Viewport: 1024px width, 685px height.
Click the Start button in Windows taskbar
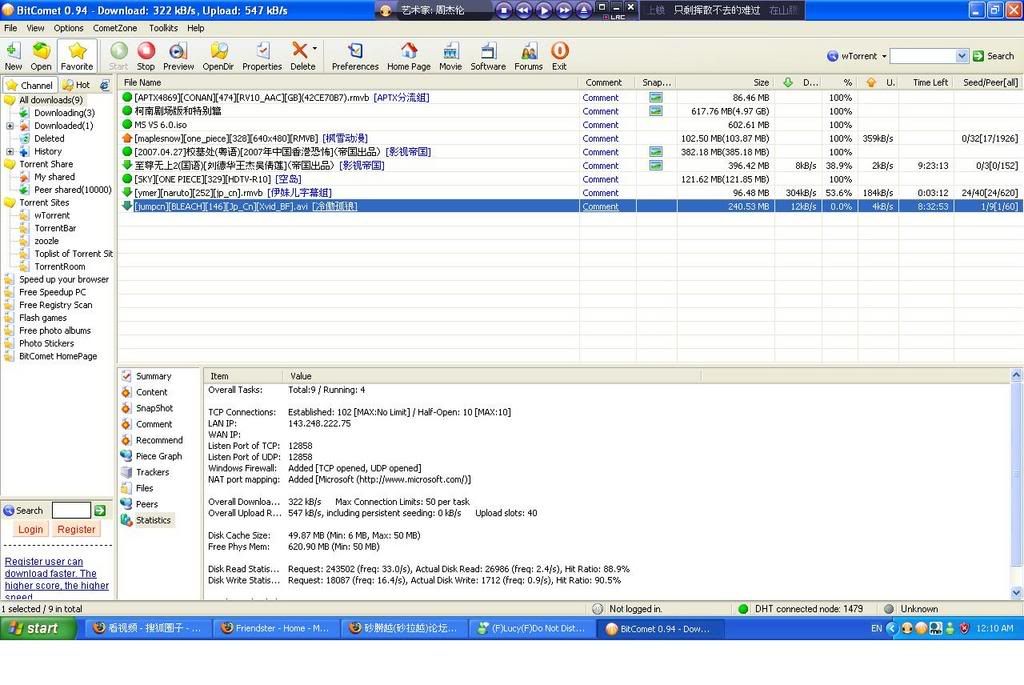[x=38, y=628]
